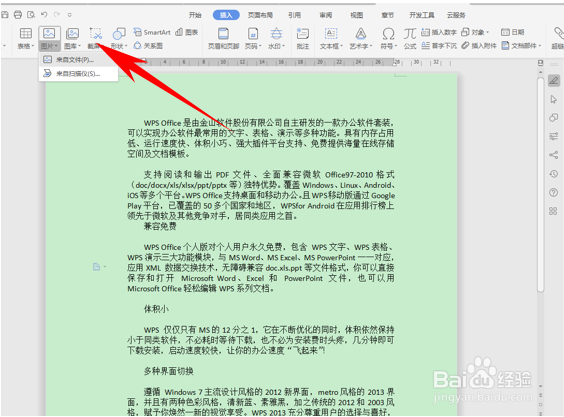The image size is (564, 417).
Task: Open the 视图 tab
Action: pos(356,15)
